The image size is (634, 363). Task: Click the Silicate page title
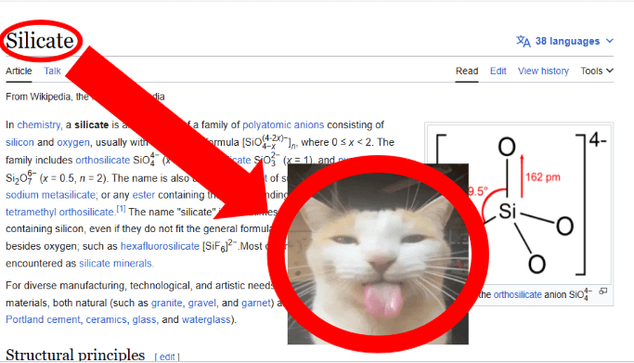pos(40,40)
